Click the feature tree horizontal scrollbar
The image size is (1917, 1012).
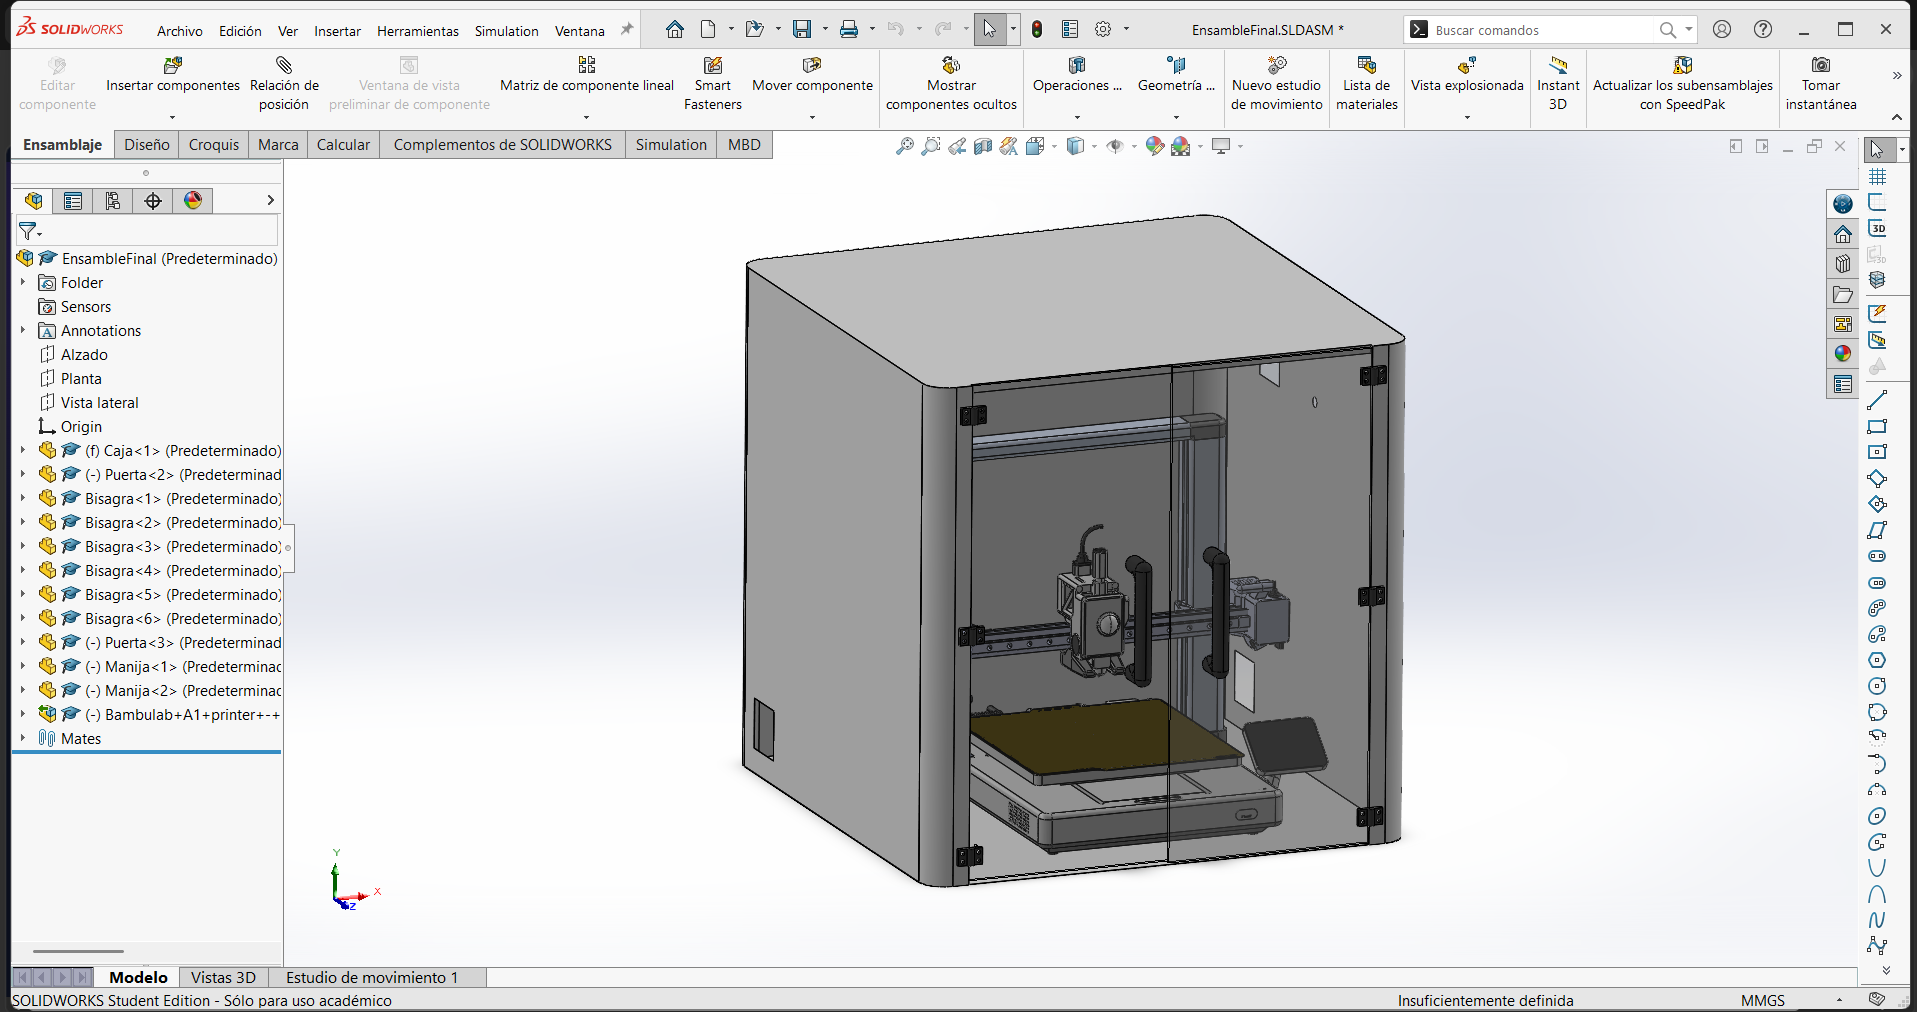click(x=78, y=951)
